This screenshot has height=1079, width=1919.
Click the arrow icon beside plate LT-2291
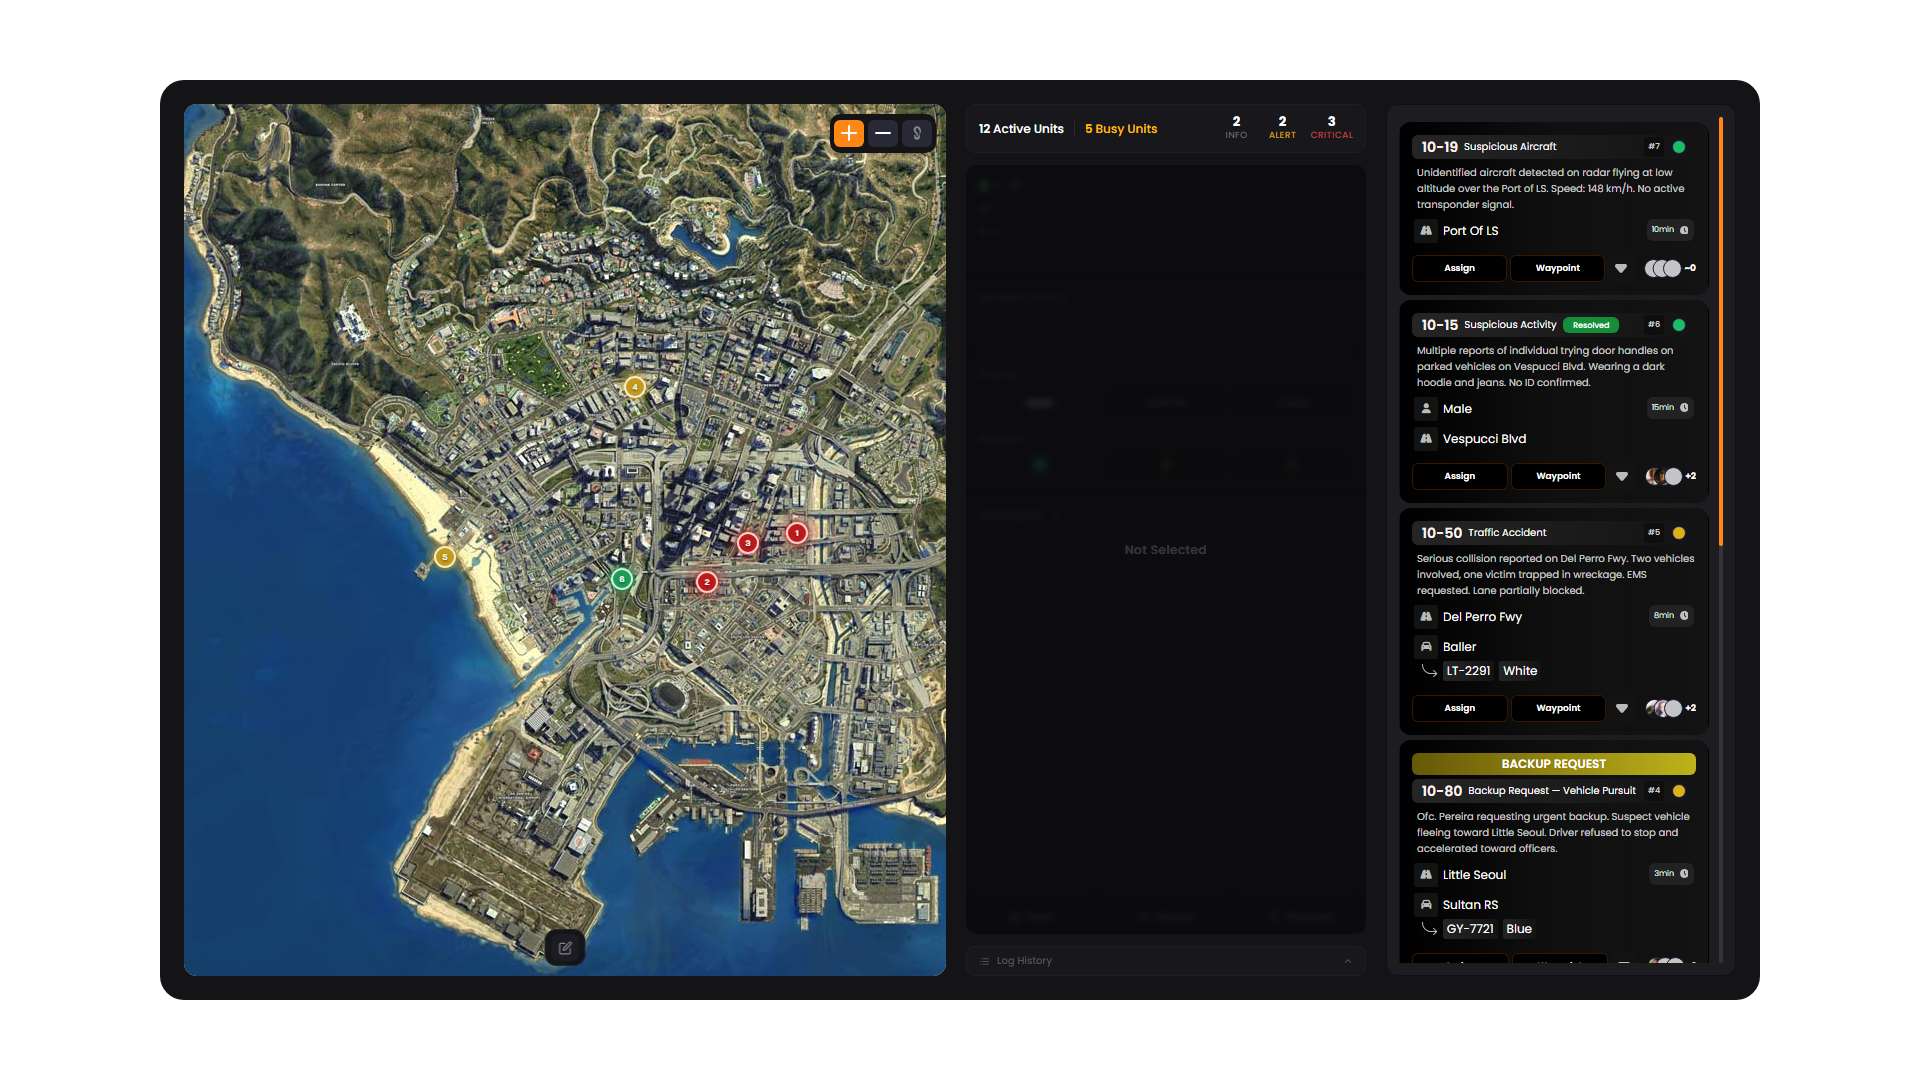(x=1429, y=671)
